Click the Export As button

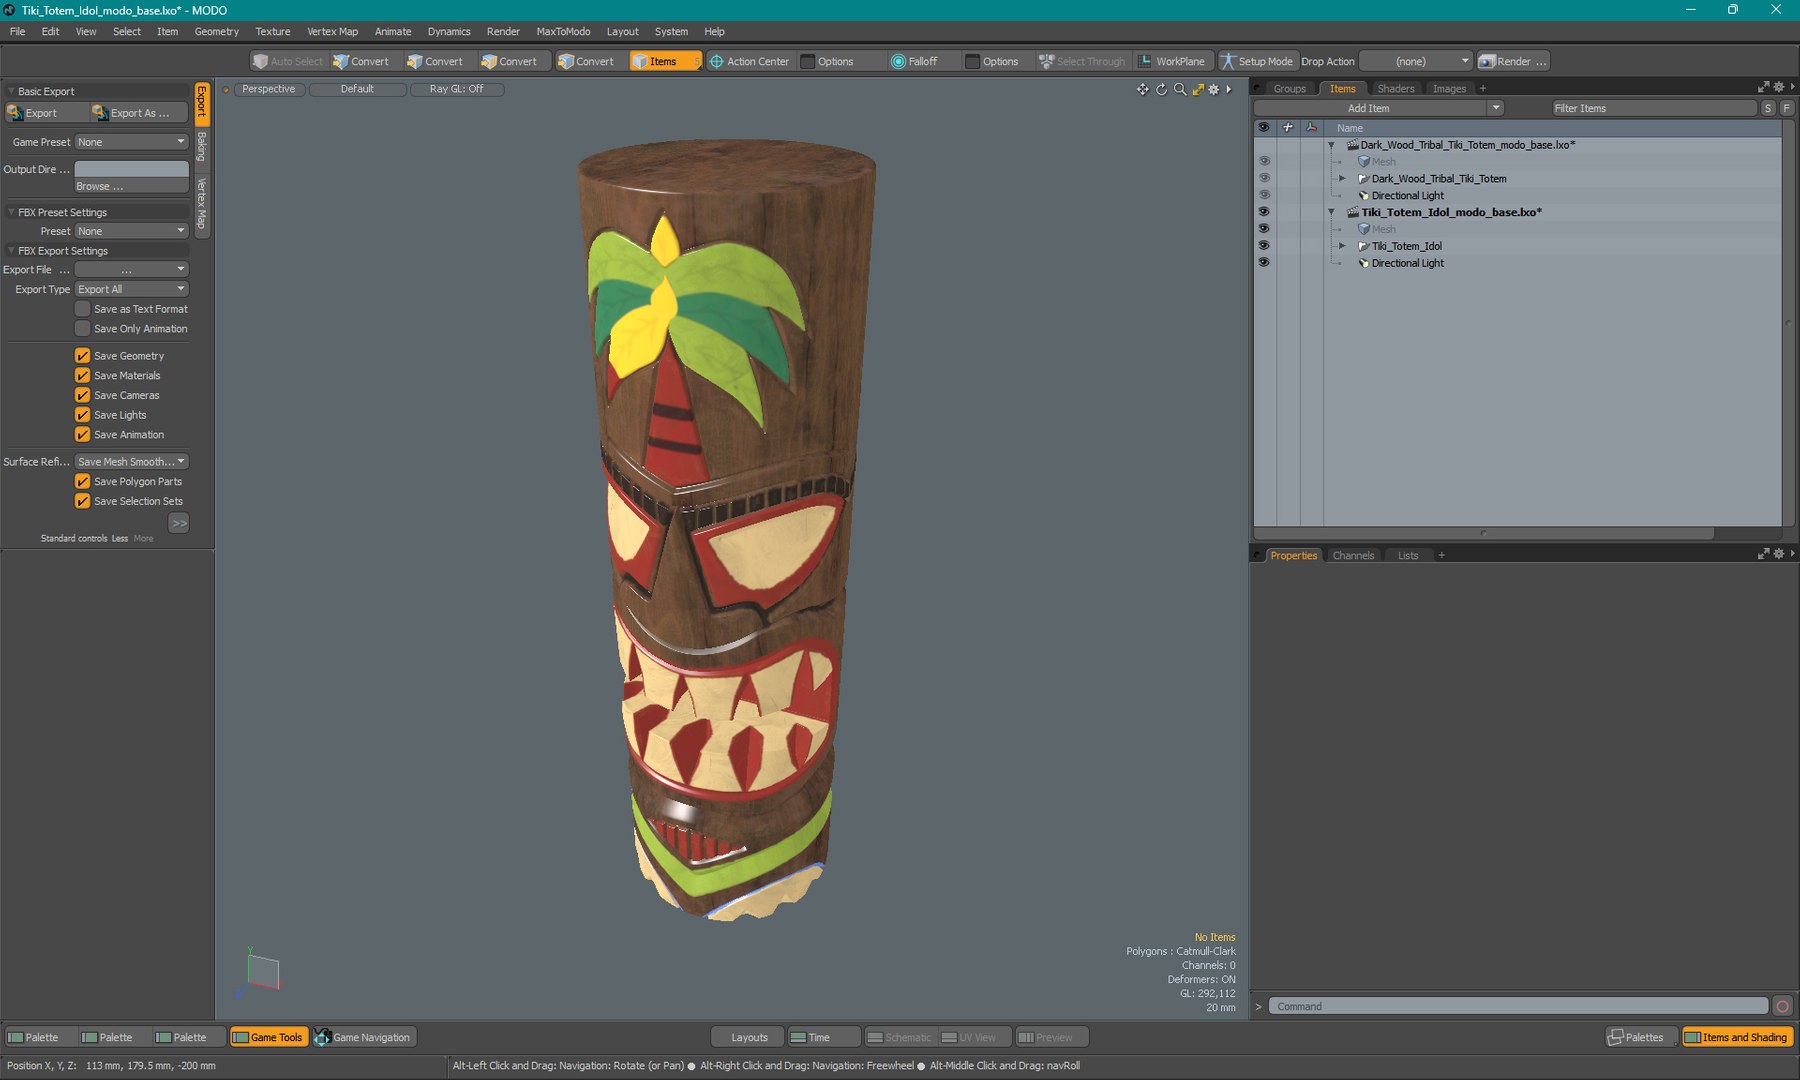click(139, 113)
